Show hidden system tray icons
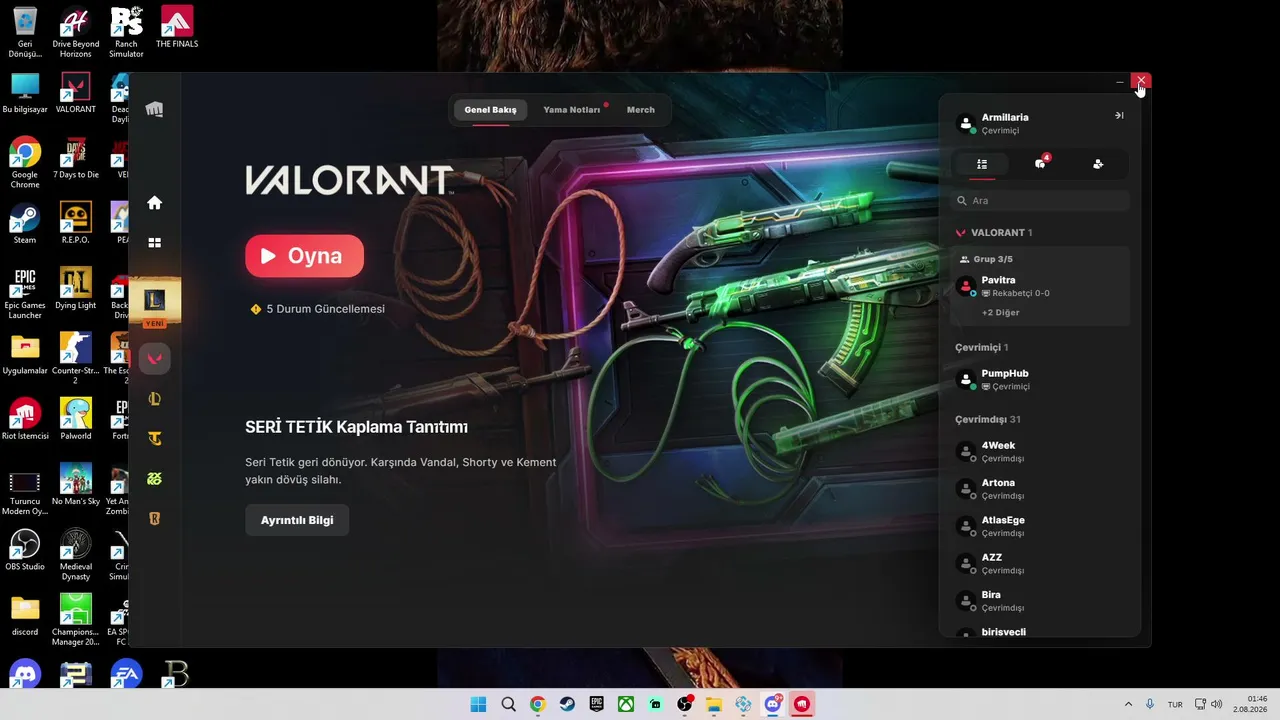This screenshot has height=720, width=1280. 1129,704
